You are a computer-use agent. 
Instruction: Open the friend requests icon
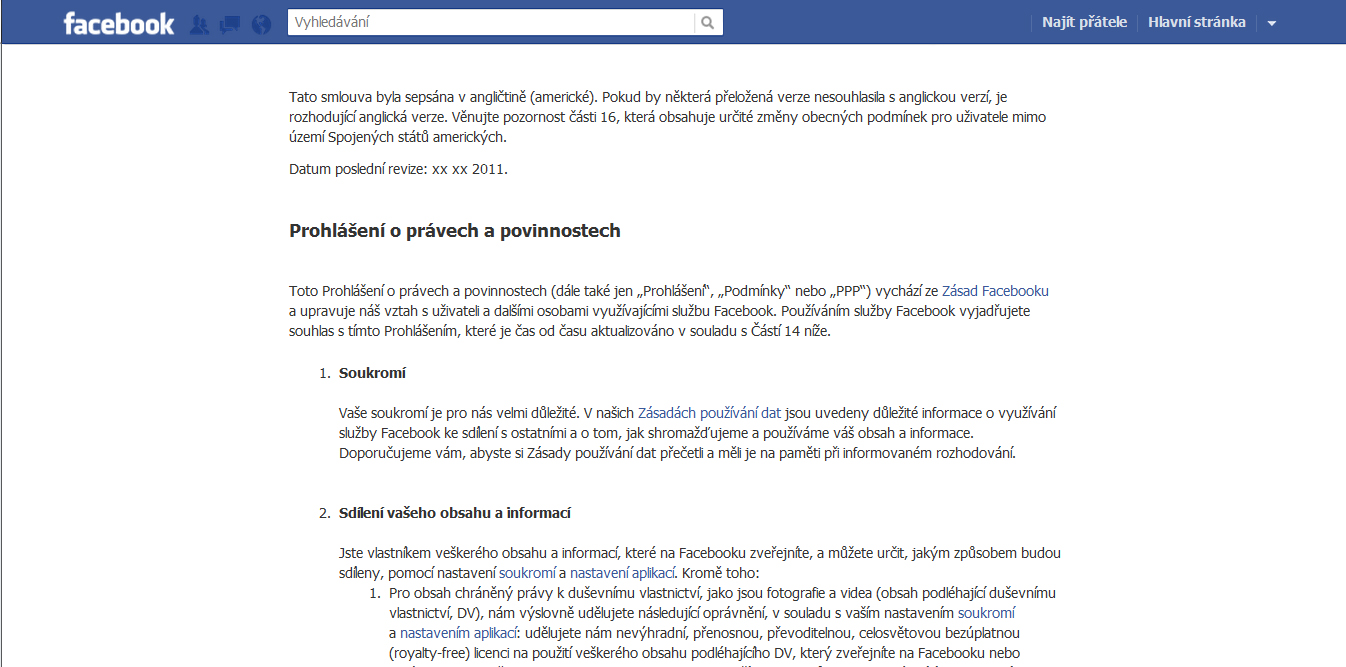(x=199, y=24)
